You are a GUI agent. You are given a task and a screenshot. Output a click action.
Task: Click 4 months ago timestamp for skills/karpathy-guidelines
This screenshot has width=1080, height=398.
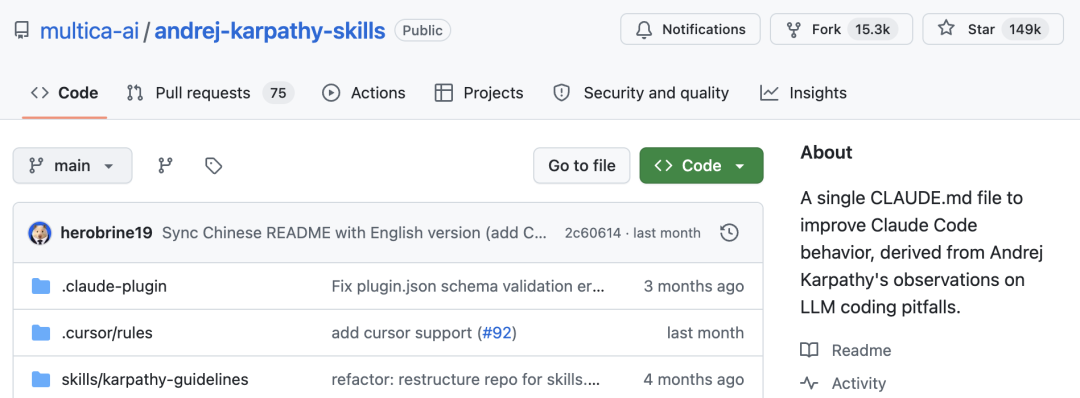click(x=694, y=379)
